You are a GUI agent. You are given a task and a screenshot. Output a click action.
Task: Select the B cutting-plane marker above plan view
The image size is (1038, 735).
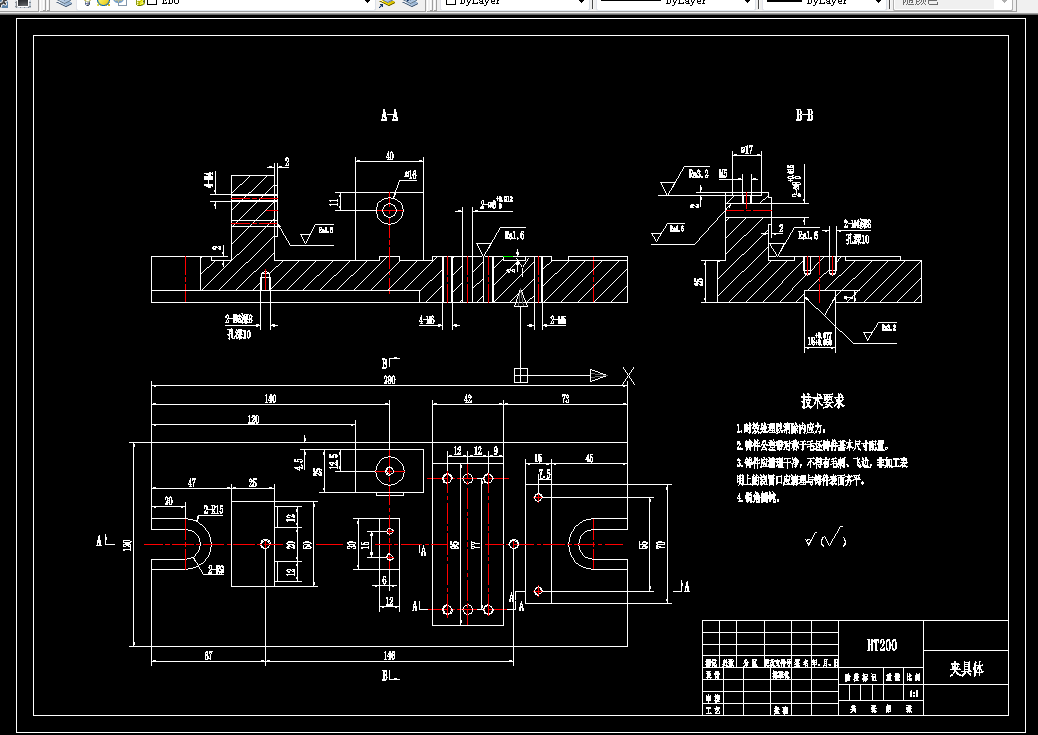390,363
